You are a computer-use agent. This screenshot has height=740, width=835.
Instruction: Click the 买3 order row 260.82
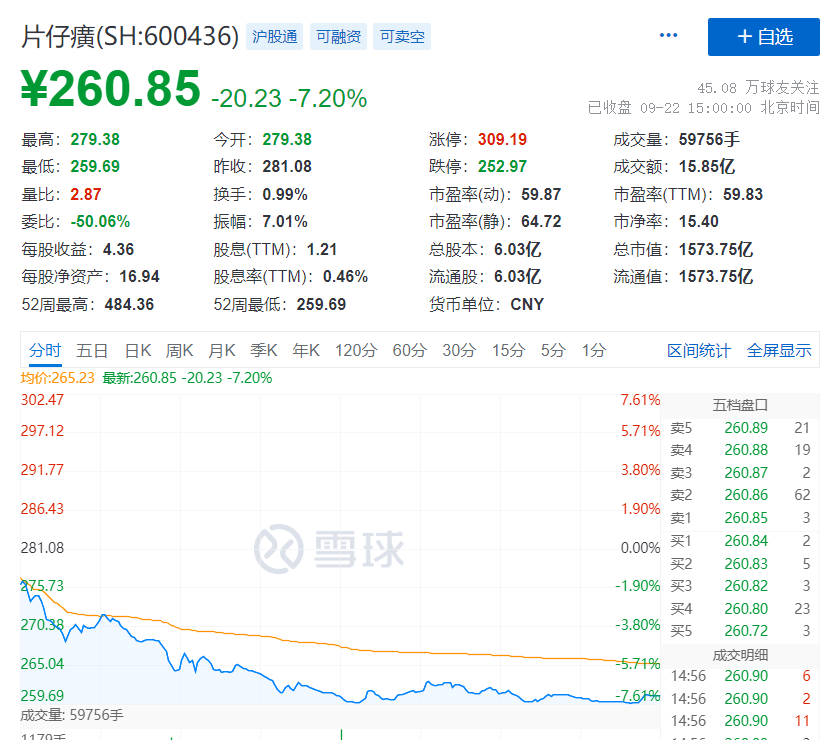click(x=740, y=586)
